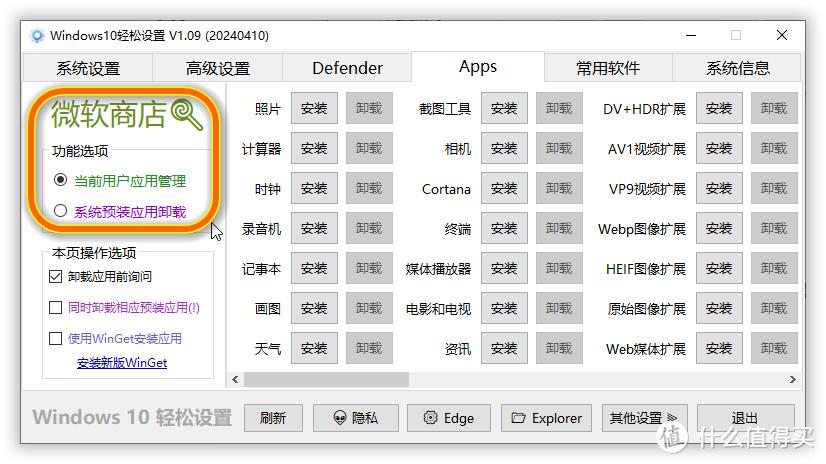
Task: Enable 使用WinGet安装应用 checkbox
Action: click(55, 338)
